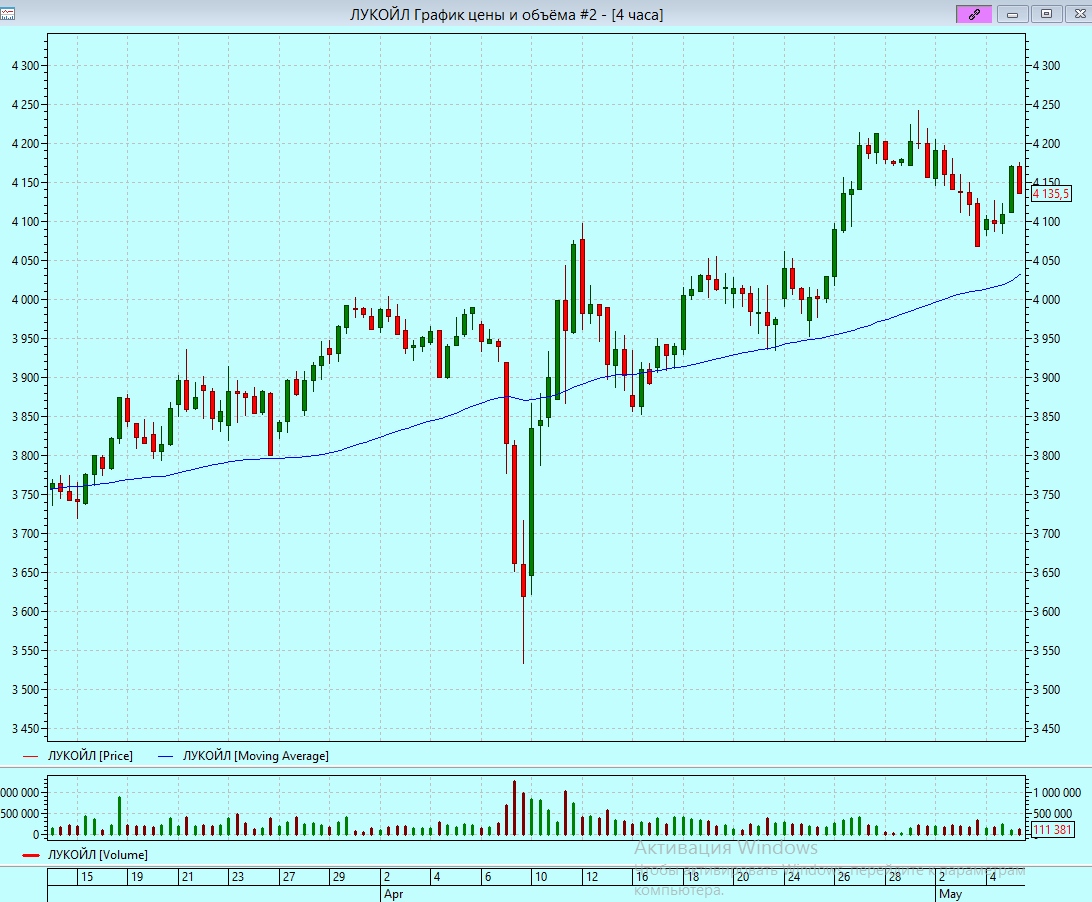The width and height of the screenshot is (1092, 902).
Task: Maximize the ЛУКОЙЛ chart window
Action: [x=1046, y=13]
